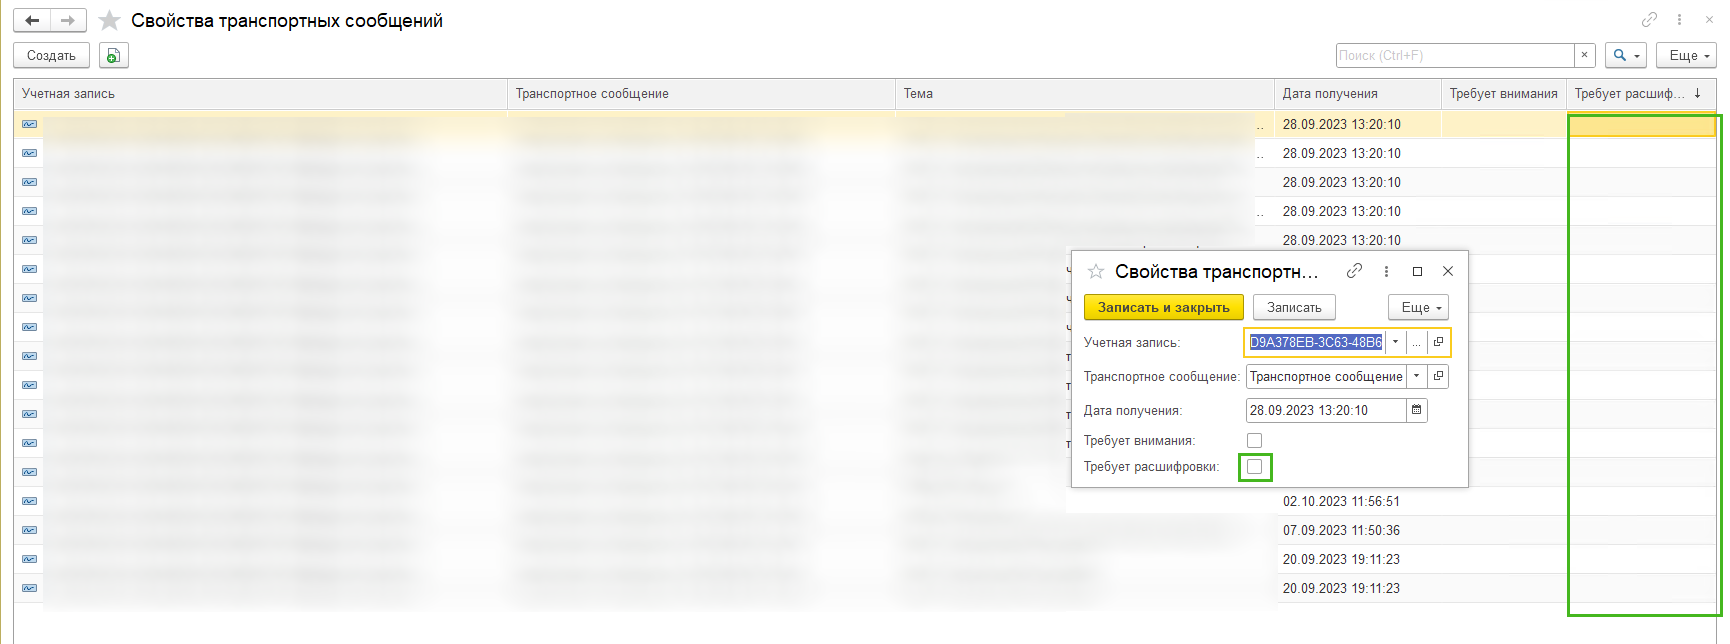Click the Дата получения date field
Image resolution: width=1730 pixels, height=644 pixels.
coord(1326,410)
